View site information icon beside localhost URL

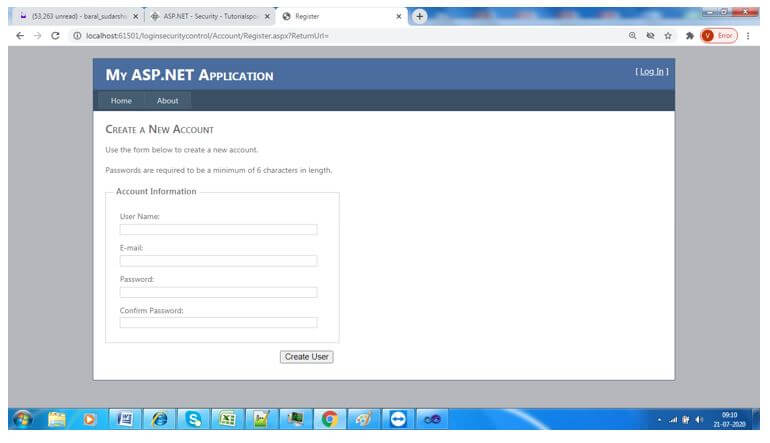[77, 36]
